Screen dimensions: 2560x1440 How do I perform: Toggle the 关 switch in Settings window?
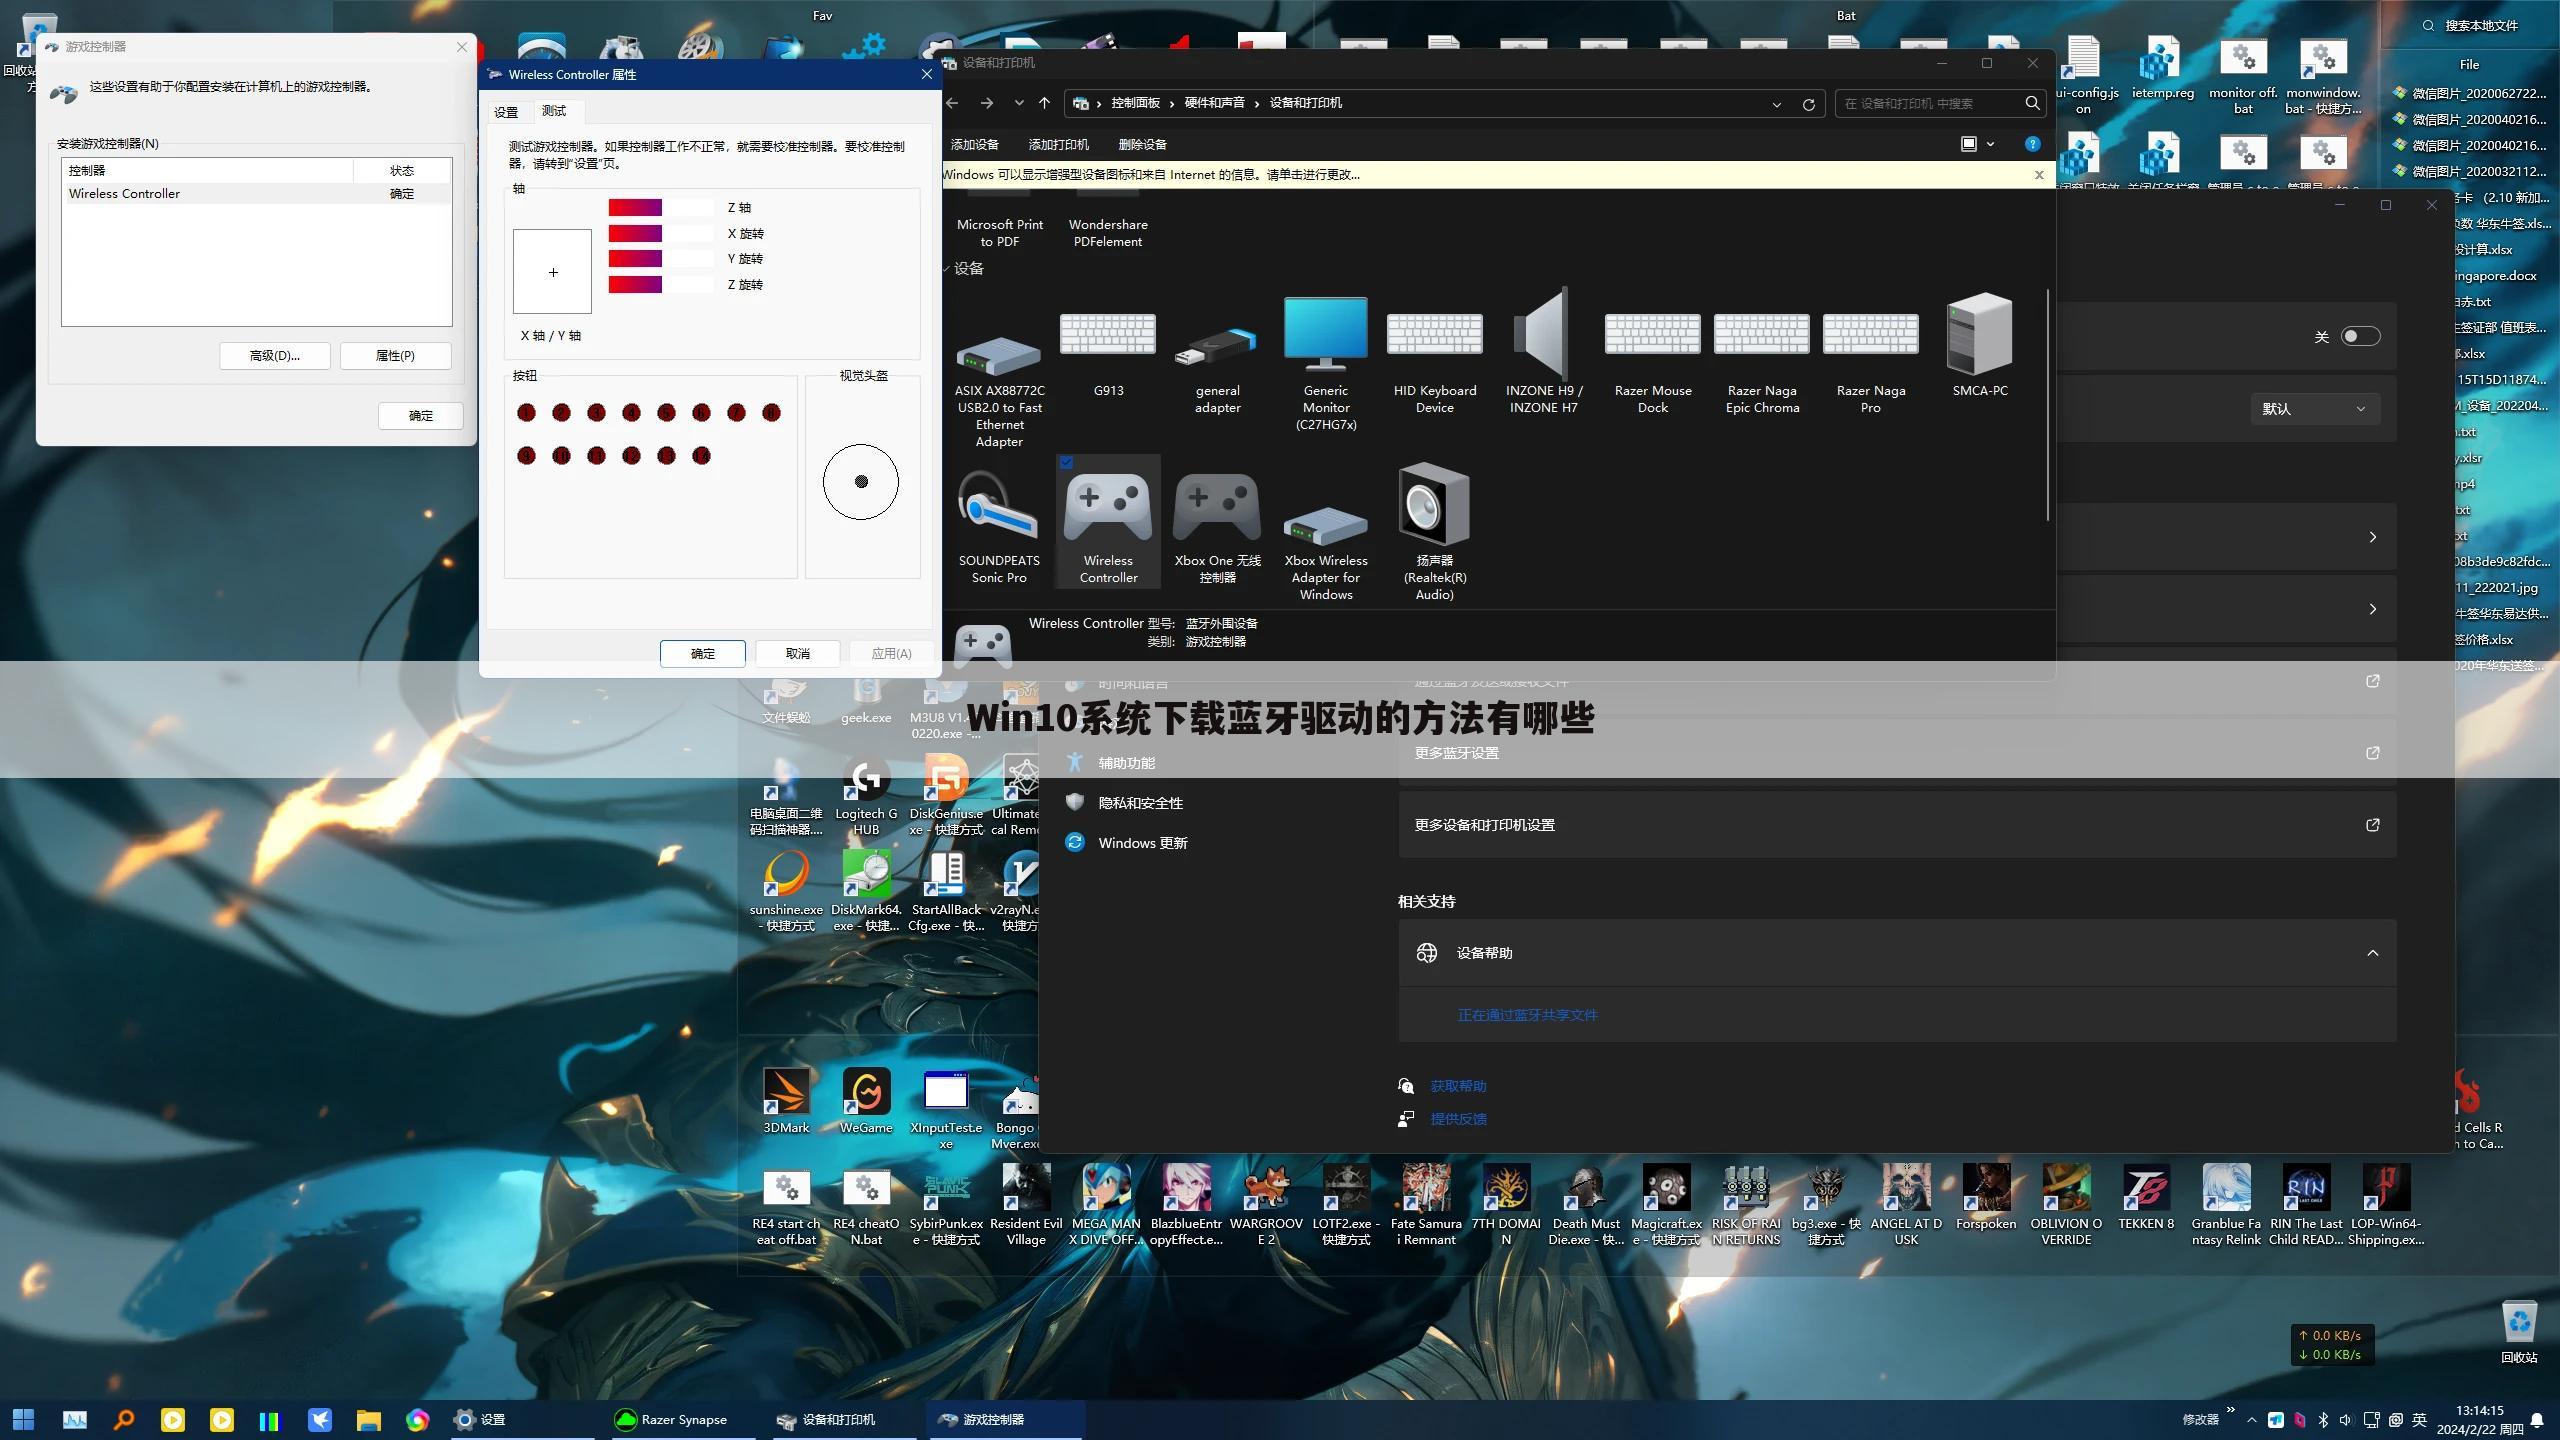pyautogui.click(x=2360, y=336)
